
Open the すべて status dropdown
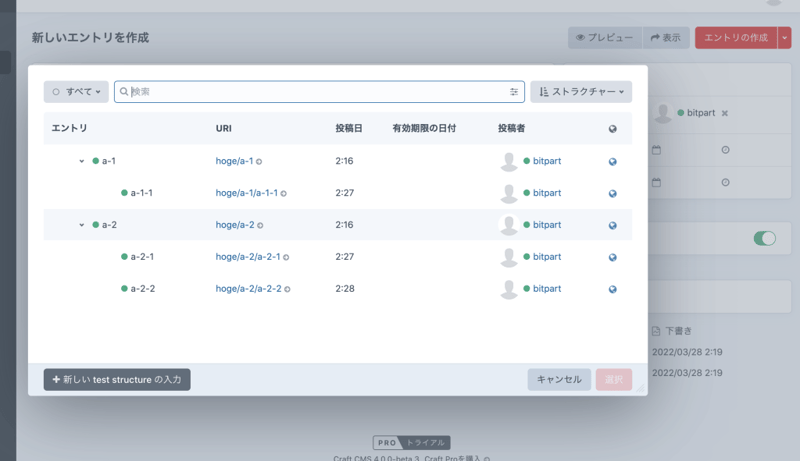click(x=76, y=92)
